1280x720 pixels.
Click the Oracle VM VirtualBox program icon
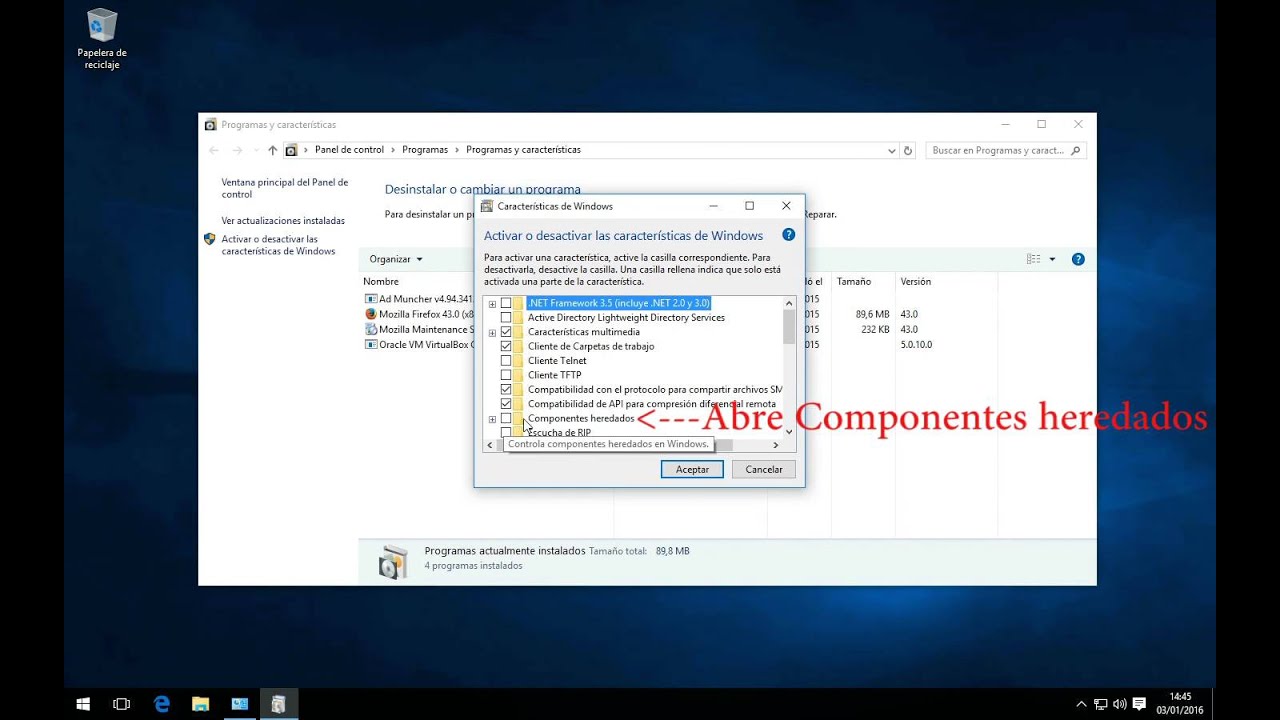click(370, 344)
